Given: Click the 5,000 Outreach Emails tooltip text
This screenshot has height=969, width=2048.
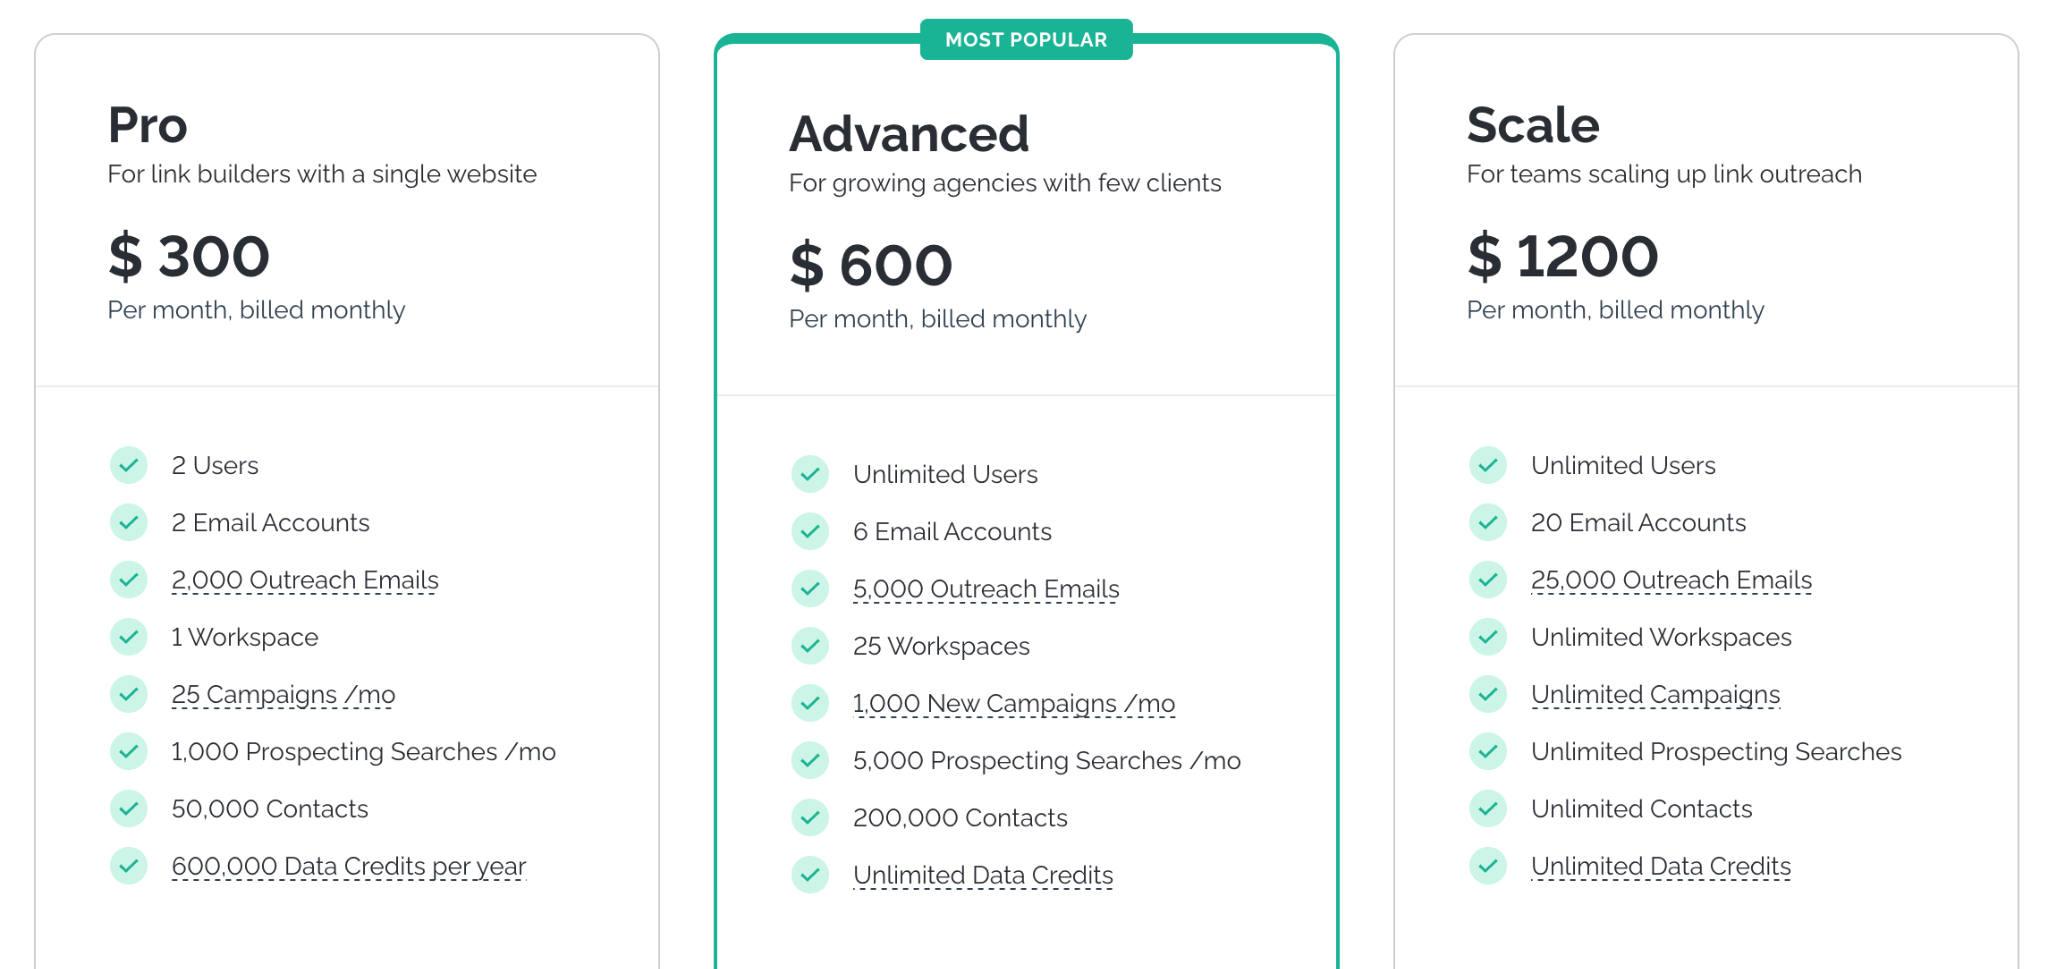Looking at the screenshot, I should (986, 589).
